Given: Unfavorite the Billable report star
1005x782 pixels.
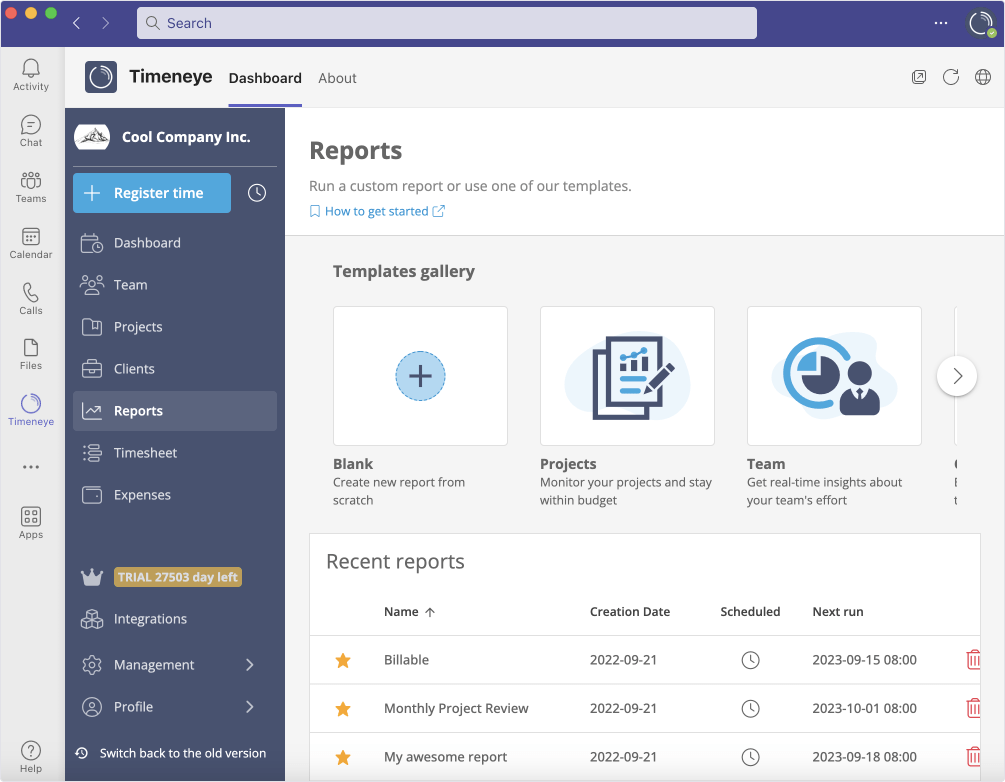Looking at the screenshot, I should coord(343,660).
